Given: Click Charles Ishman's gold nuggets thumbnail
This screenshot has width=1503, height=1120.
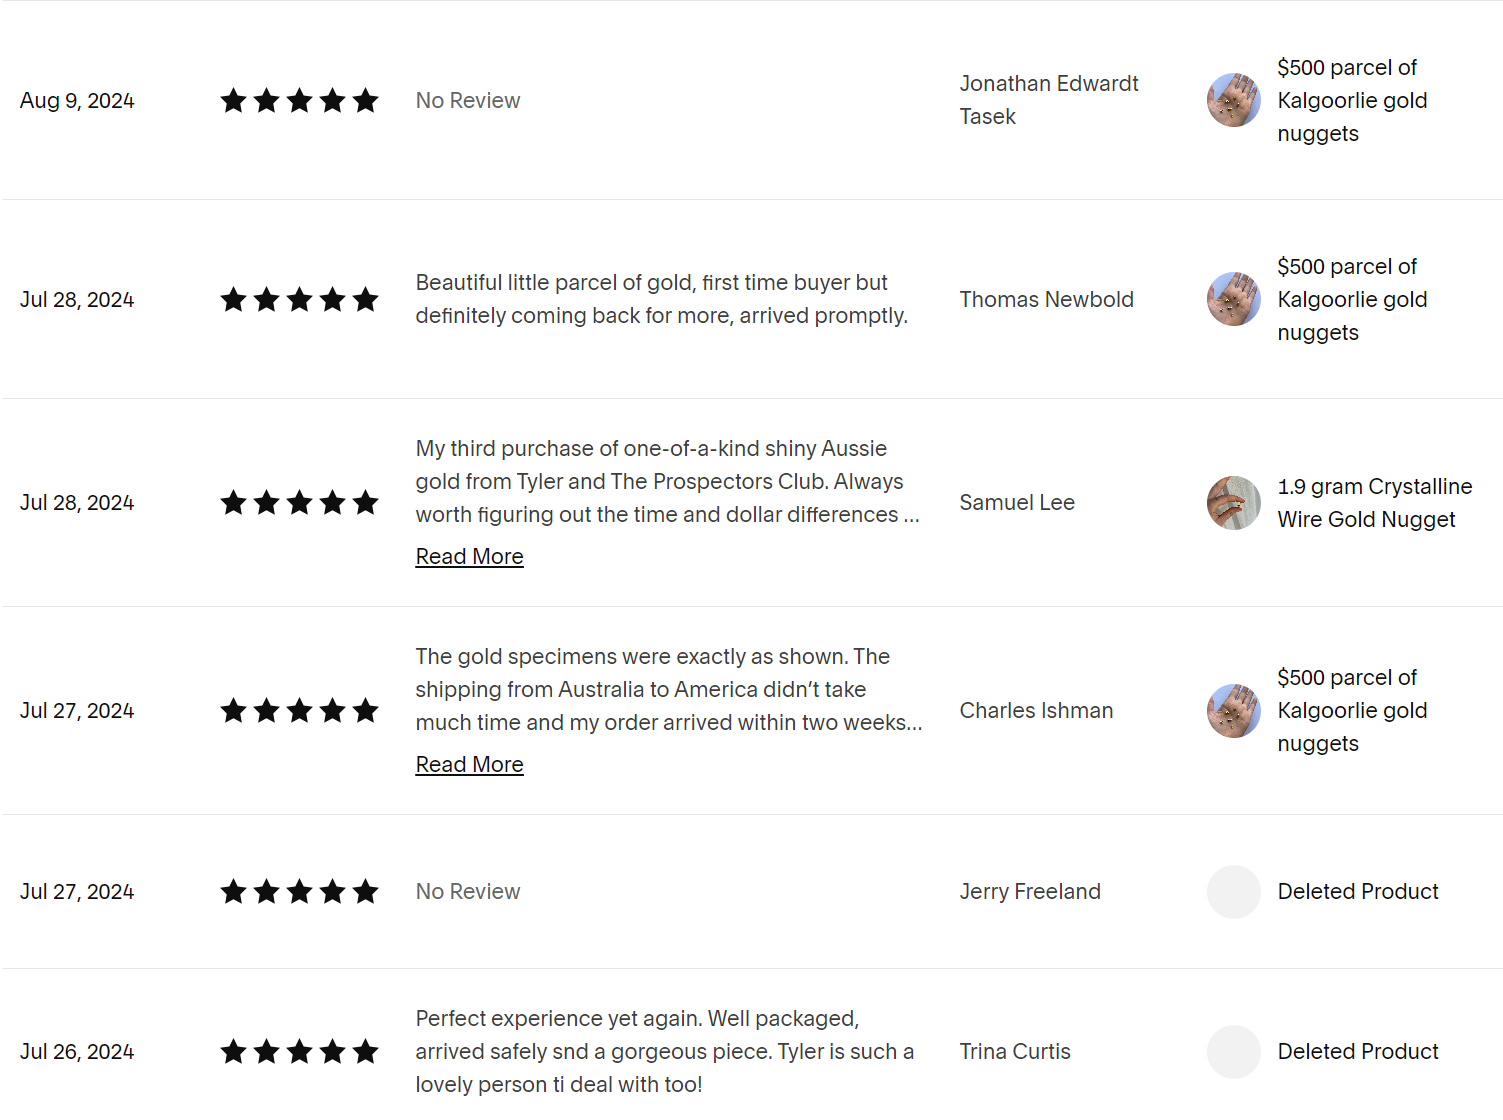Looking at the screenshot, I should [x=1233, y=711].
